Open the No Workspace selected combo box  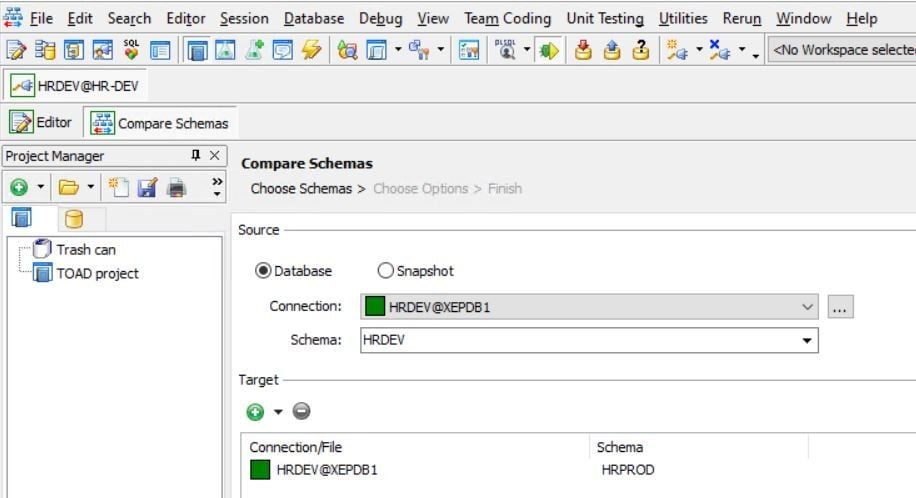pyautogui.click(x=842, y=50)
